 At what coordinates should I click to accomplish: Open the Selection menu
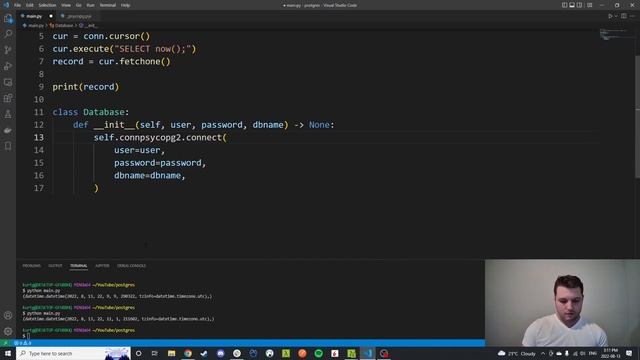47,5
